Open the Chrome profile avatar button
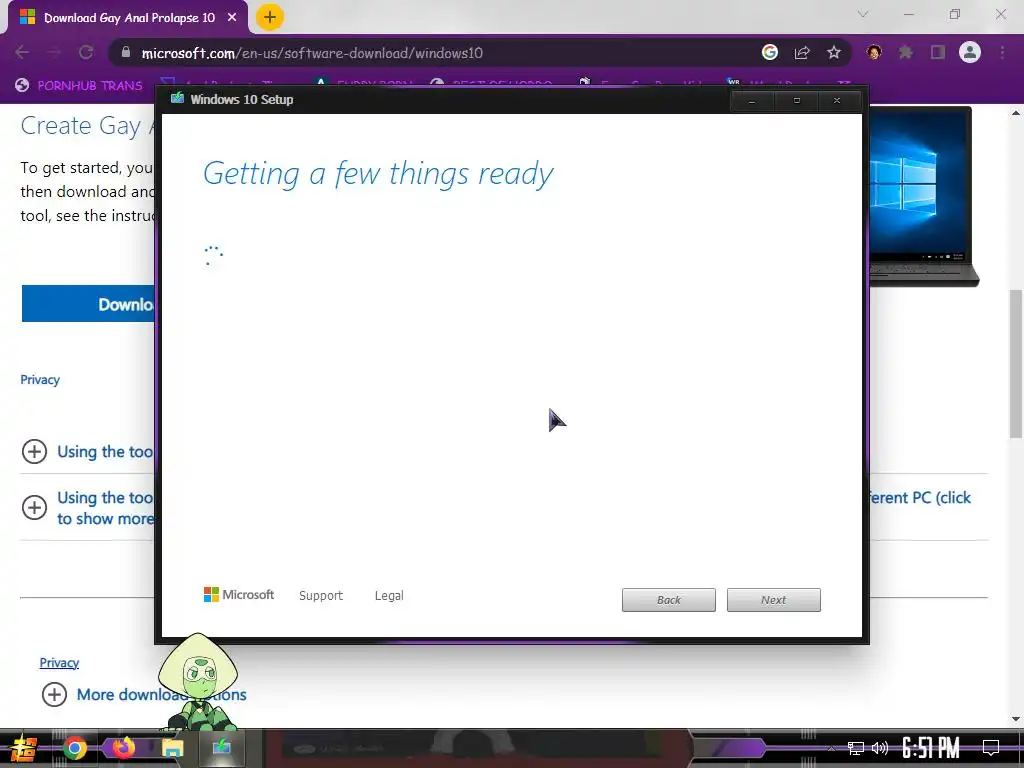The height and width of the screenshot is (768, 1024). pyautogui.click(x=970, y=52)
